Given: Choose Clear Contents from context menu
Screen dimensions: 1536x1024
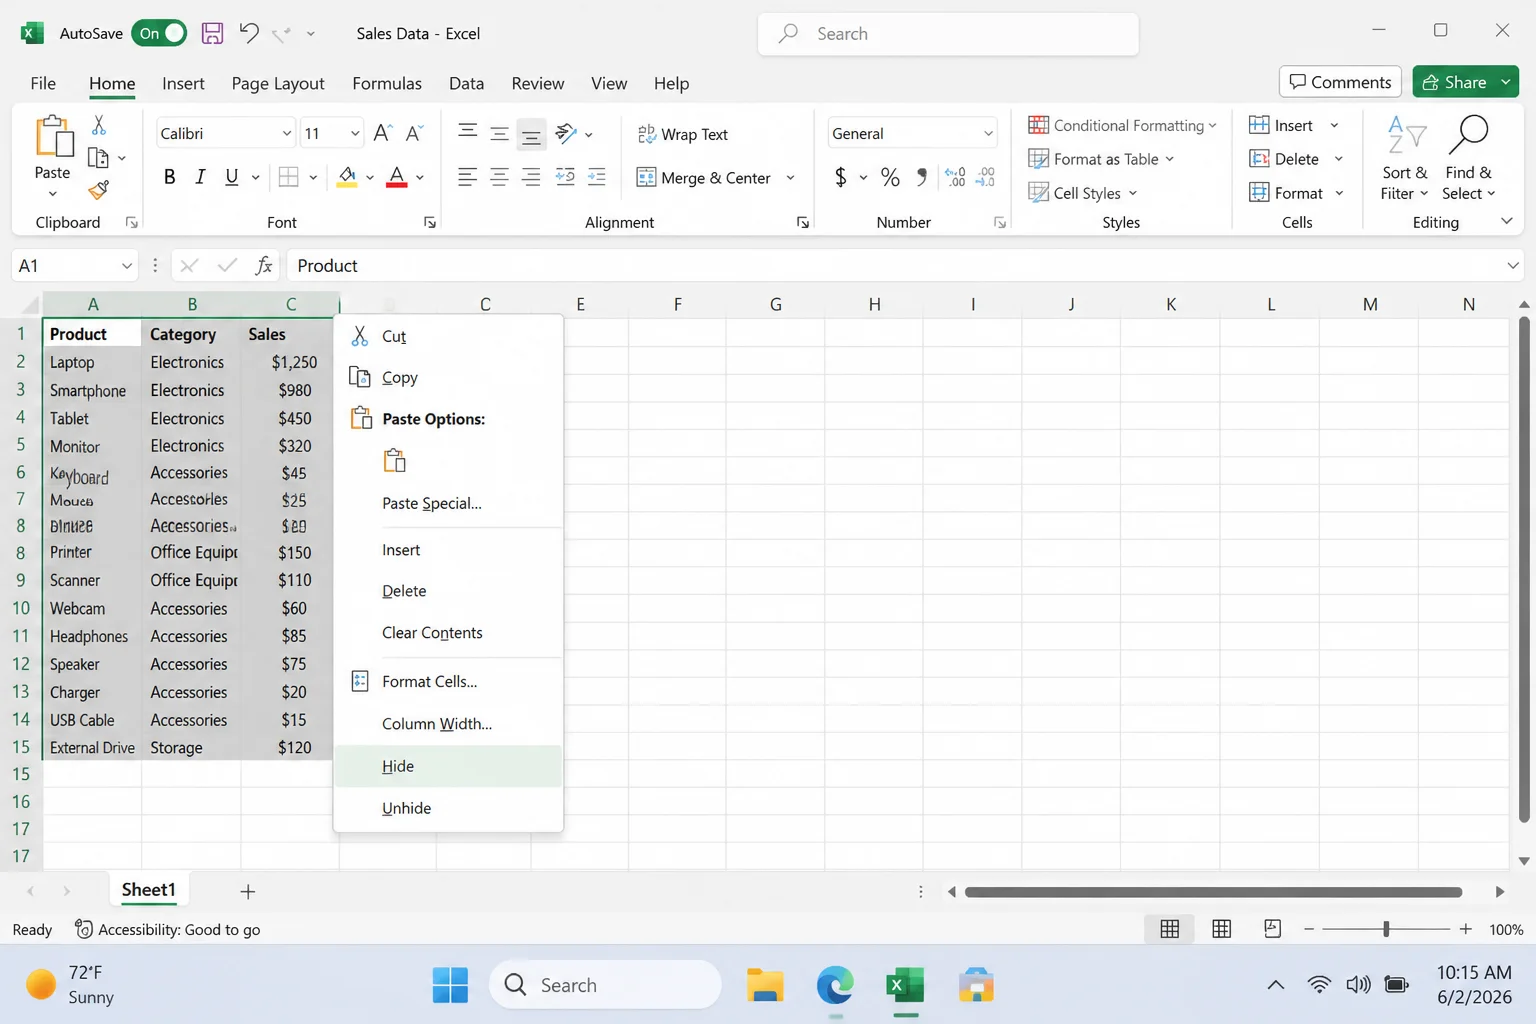Looking at the screenshot, I should (x=448, y=633).
